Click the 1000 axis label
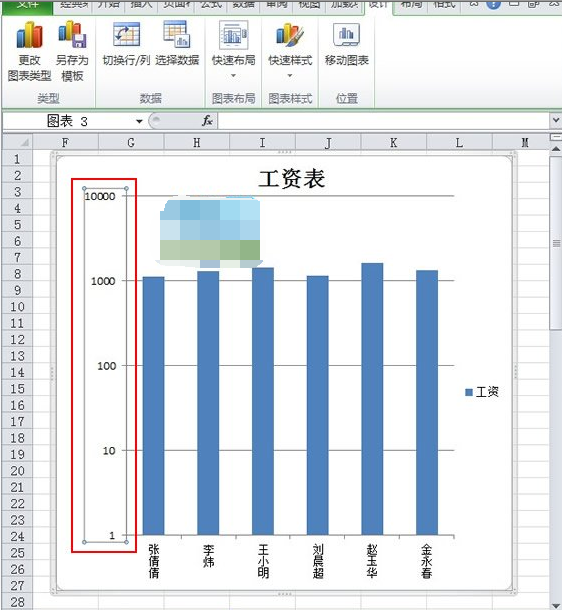This screenshot has height=610, width=562. pos(103,281)
